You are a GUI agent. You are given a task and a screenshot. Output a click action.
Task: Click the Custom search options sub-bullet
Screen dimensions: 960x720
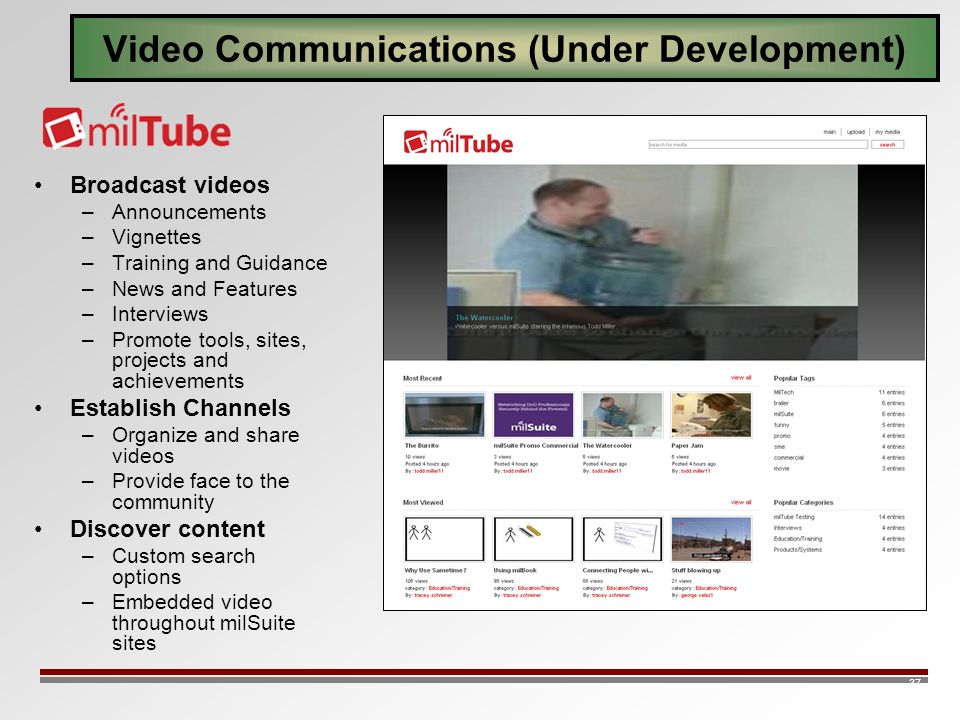(x=184, y=566)
